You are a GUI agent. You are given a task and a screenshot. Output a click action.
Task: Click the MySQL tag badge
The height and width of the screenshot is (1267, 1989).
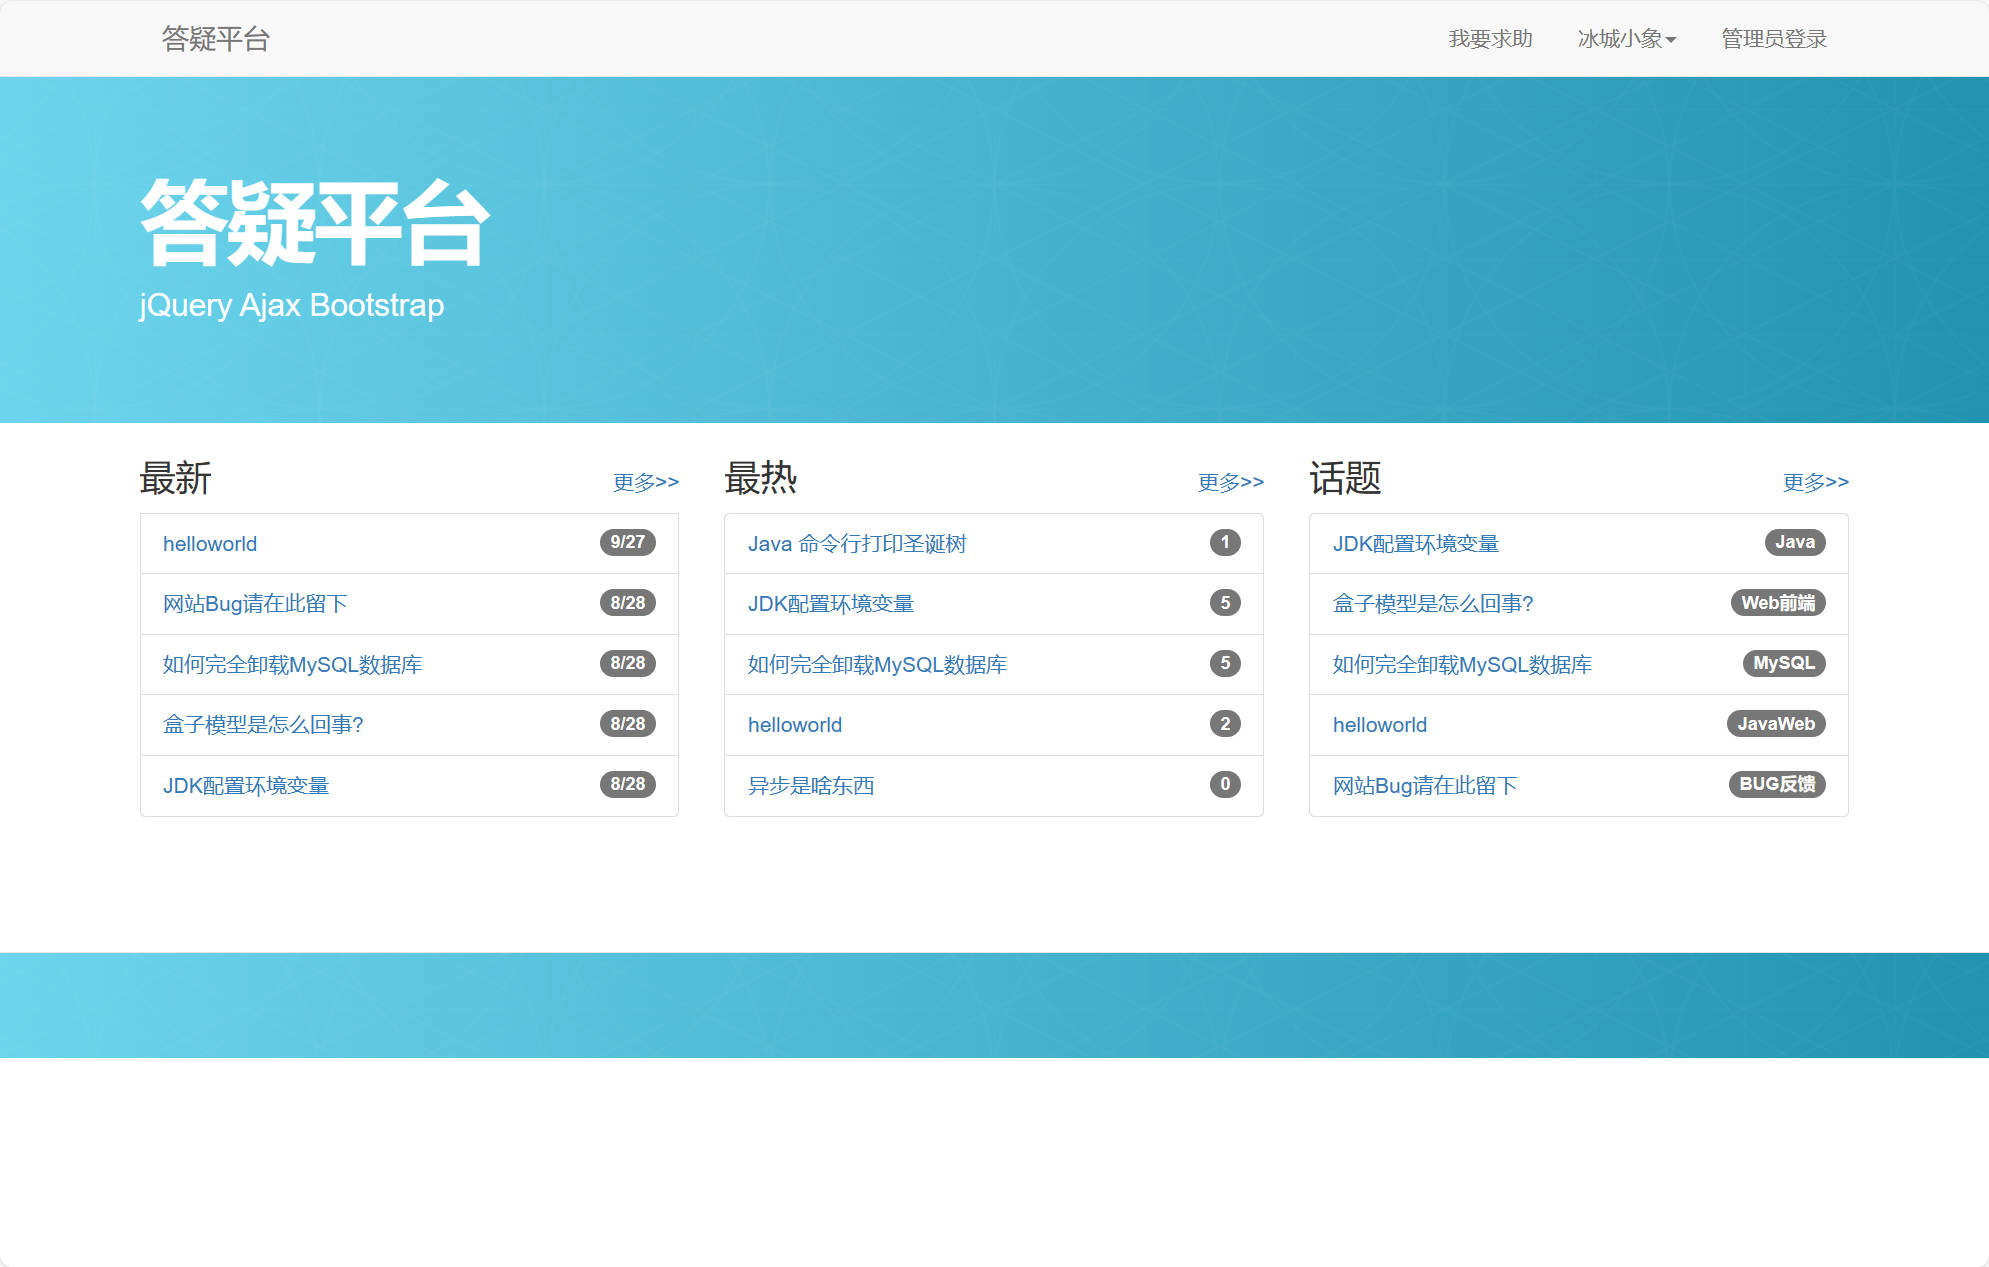pyautogui.click(x=1782, y=663)
